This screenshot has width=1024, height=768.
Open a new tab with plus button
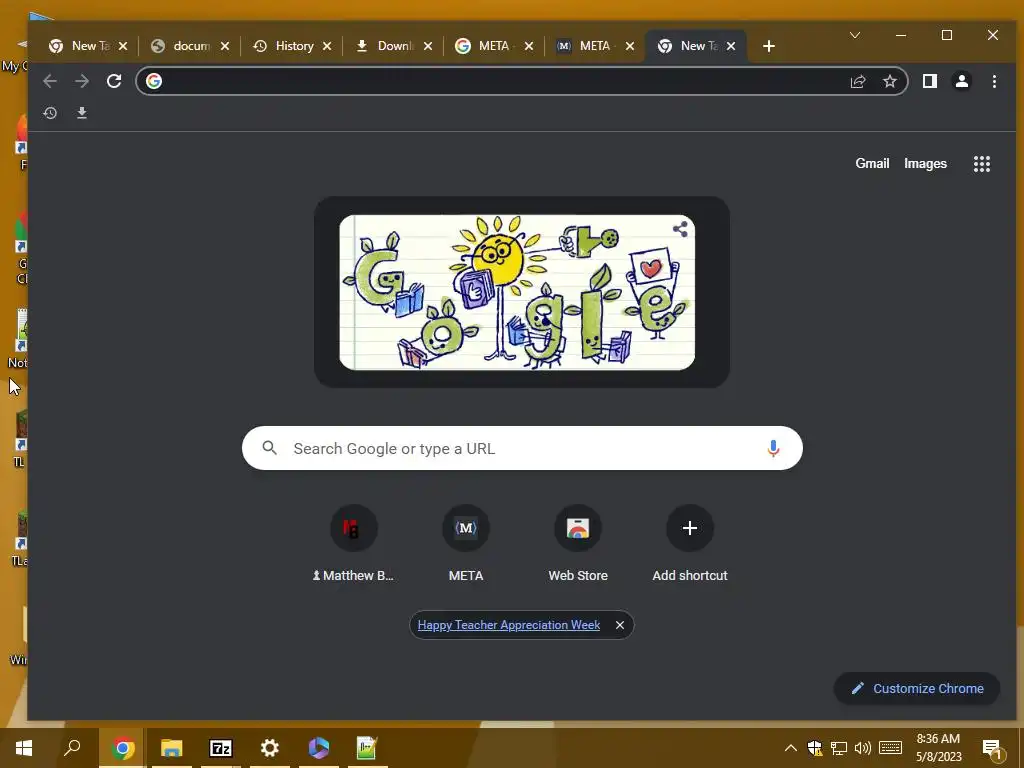(769, 46)
